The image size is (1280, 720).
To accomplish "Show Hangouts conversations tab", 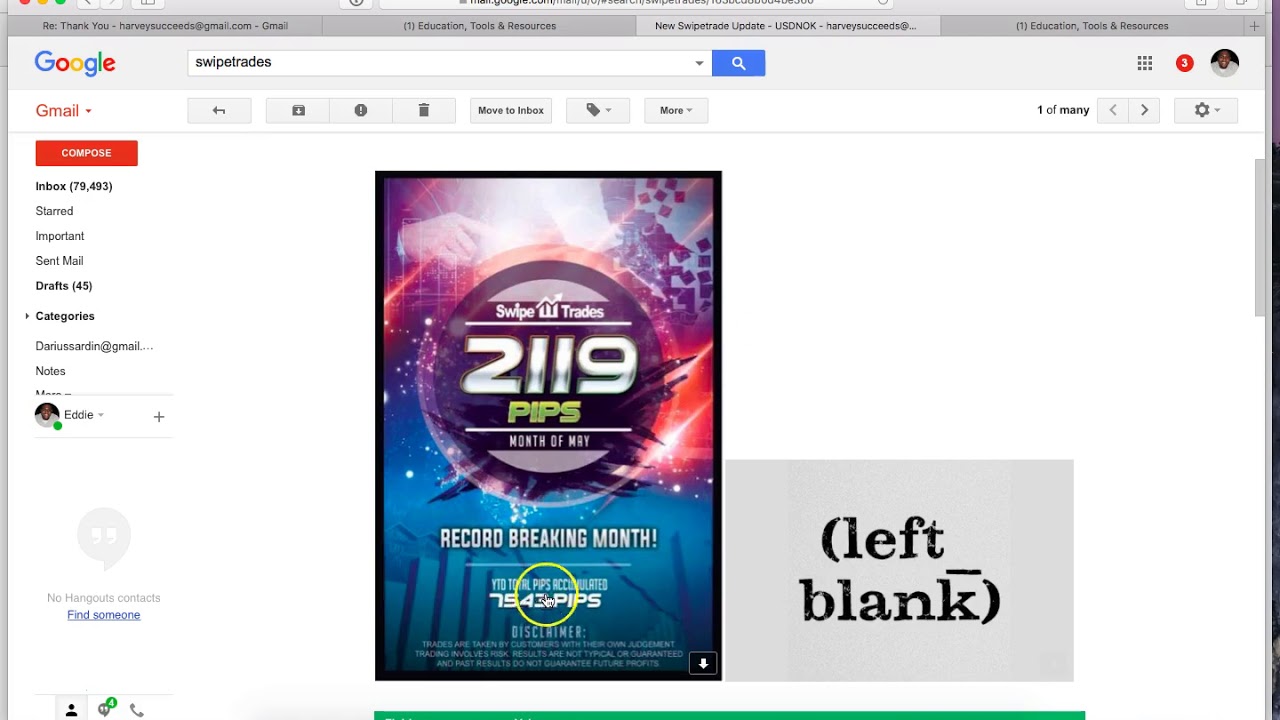I will [105, 709].
